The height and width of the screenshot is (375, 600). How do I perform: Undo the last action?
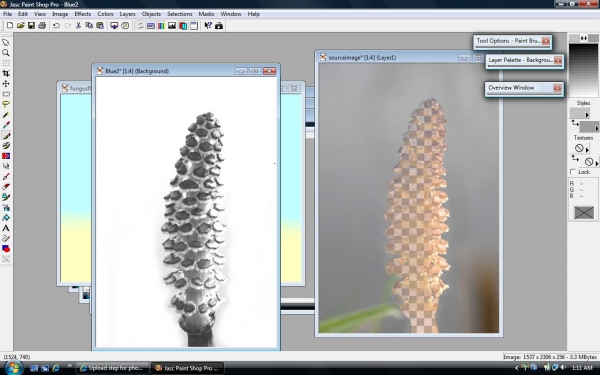tap(56, 26)
